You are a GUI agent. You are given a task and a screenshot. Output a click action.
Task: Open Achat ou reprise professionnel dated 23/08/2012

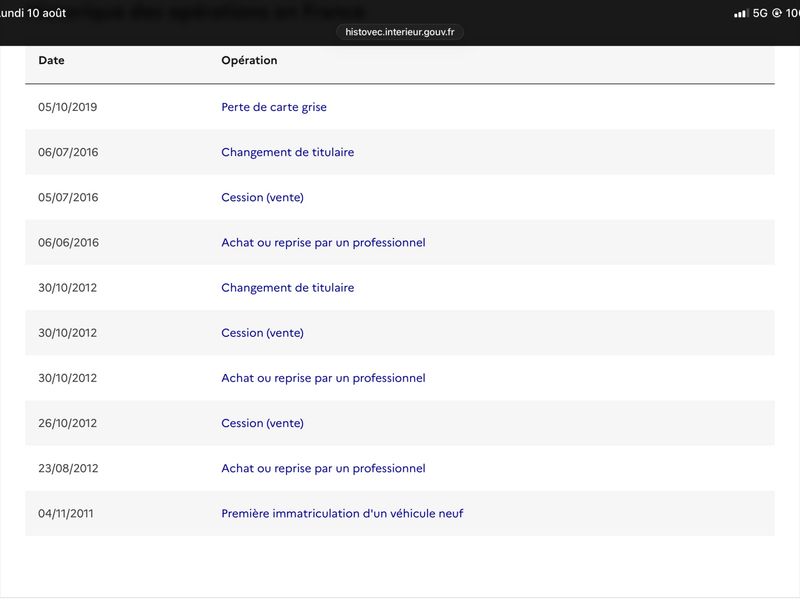pos(323,468)
